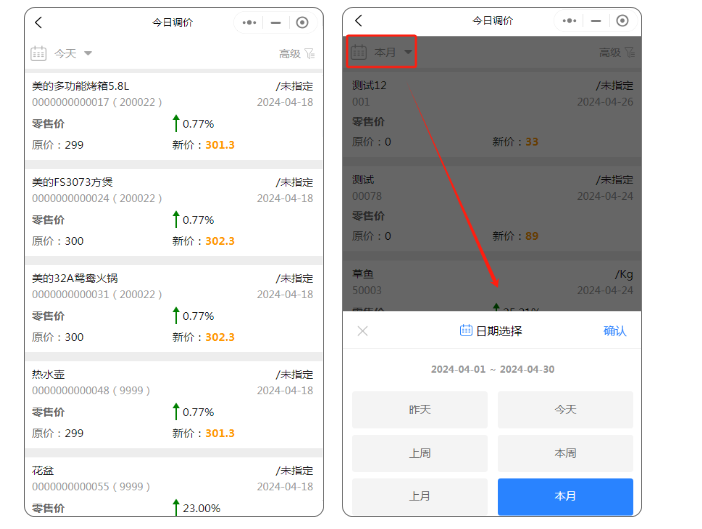The height and width of the screenshot is (529, 702).
Task: Open item 美的32A鸳鸯火锅
Action: [75, 278]
